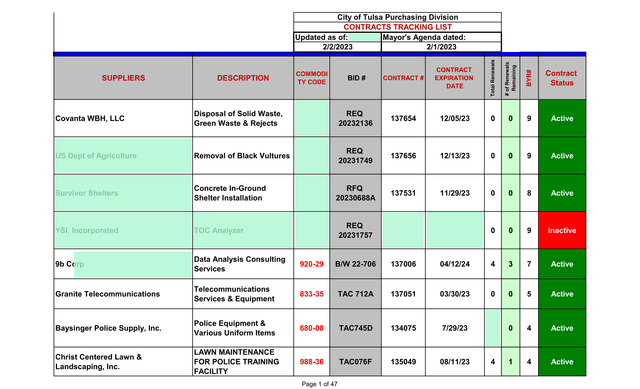Select 'Baysinger Police Supply, Inc.' supplier cell
The height and width of the screenshot is (389, 640).
(123, 328)
